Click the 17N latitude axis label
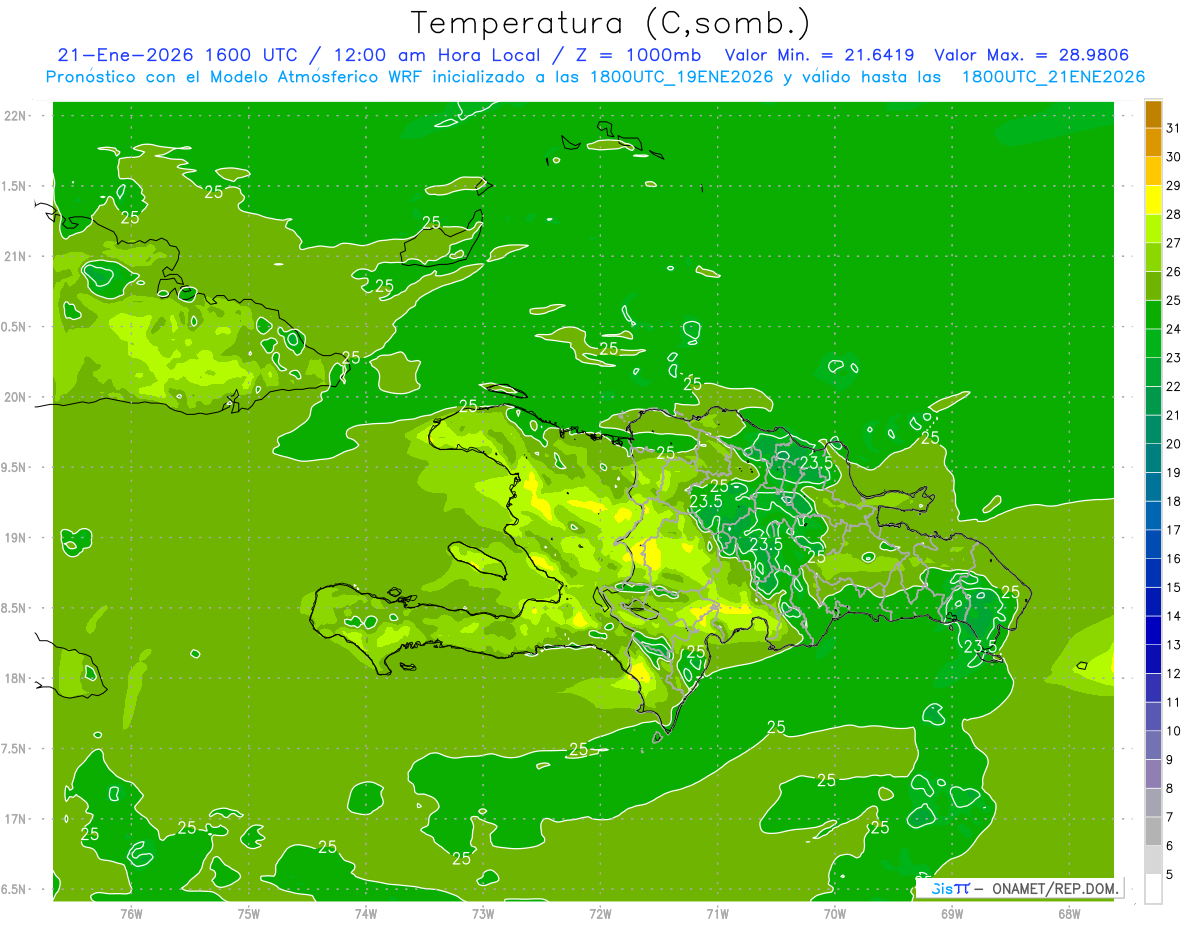Image resolution: width=1200 pixels, height=927 pixels. (16, 819)
